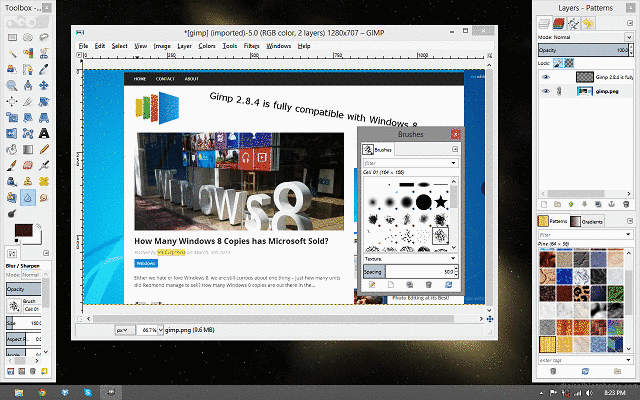The width and height of the screenshot is (640, 400).
Task: Adjust the layer Opacity slider
Action: [x=583, y=50]
